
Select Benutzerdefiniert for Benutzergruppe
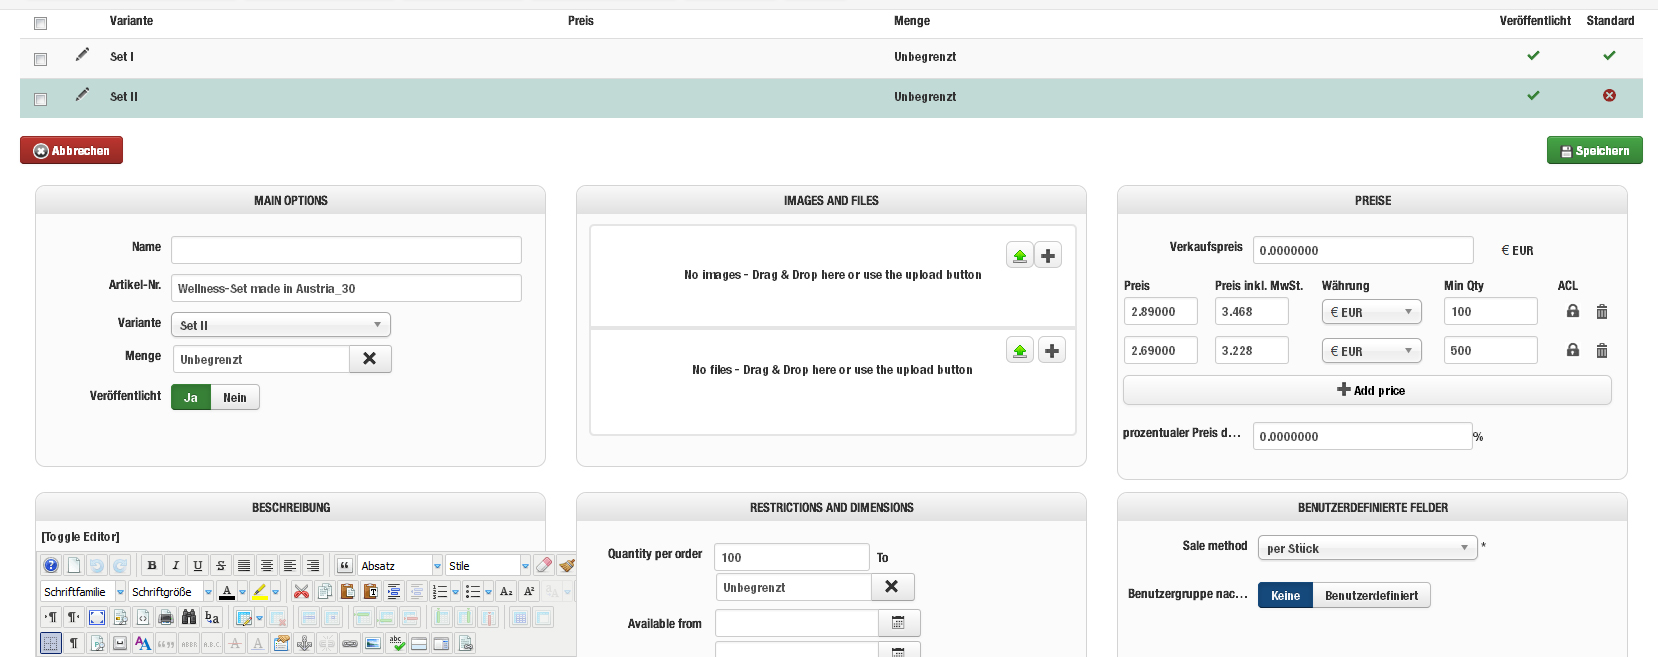(1371, 595)
